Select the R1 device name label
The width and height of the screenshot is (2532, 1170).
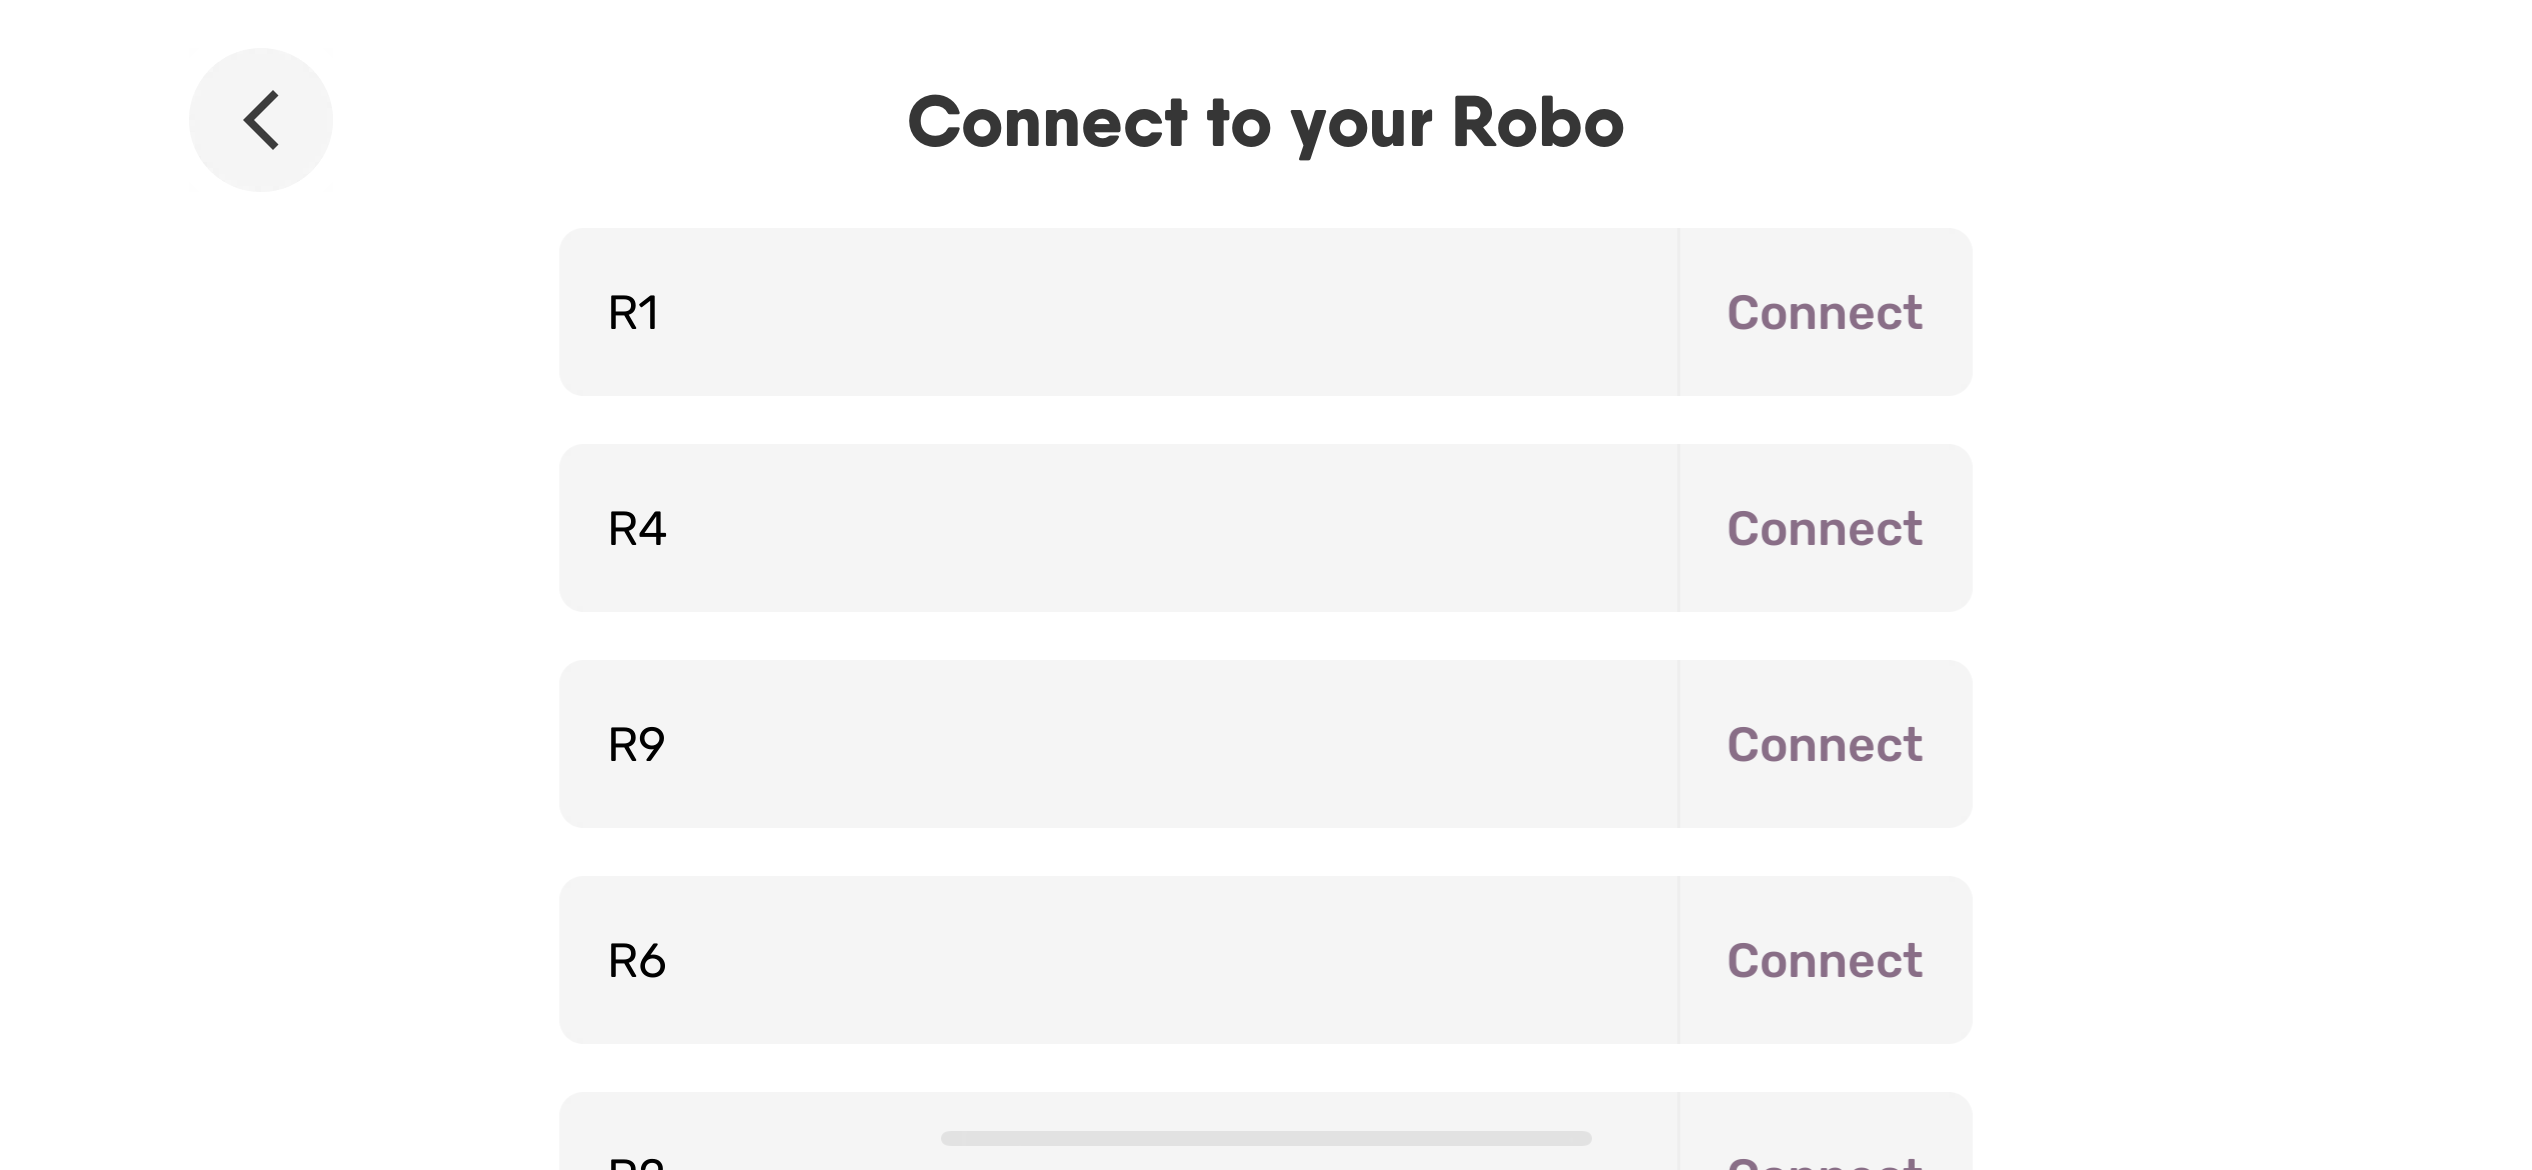pos(633,312)
